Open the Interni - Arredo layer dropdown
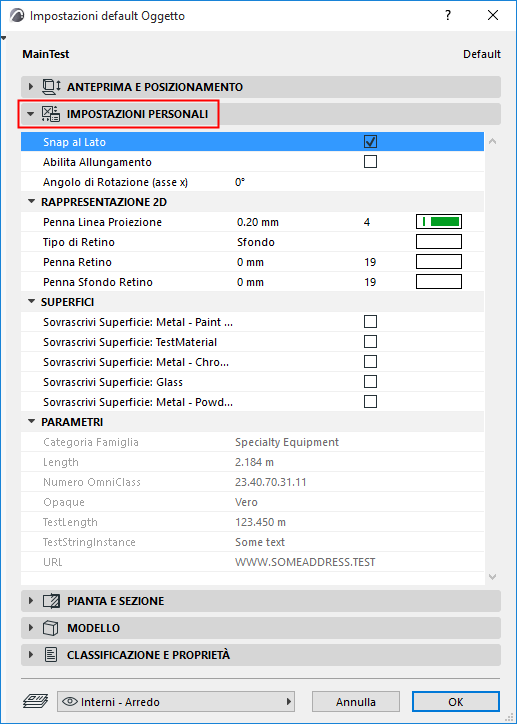517x724 pixels. coord(176,702)
